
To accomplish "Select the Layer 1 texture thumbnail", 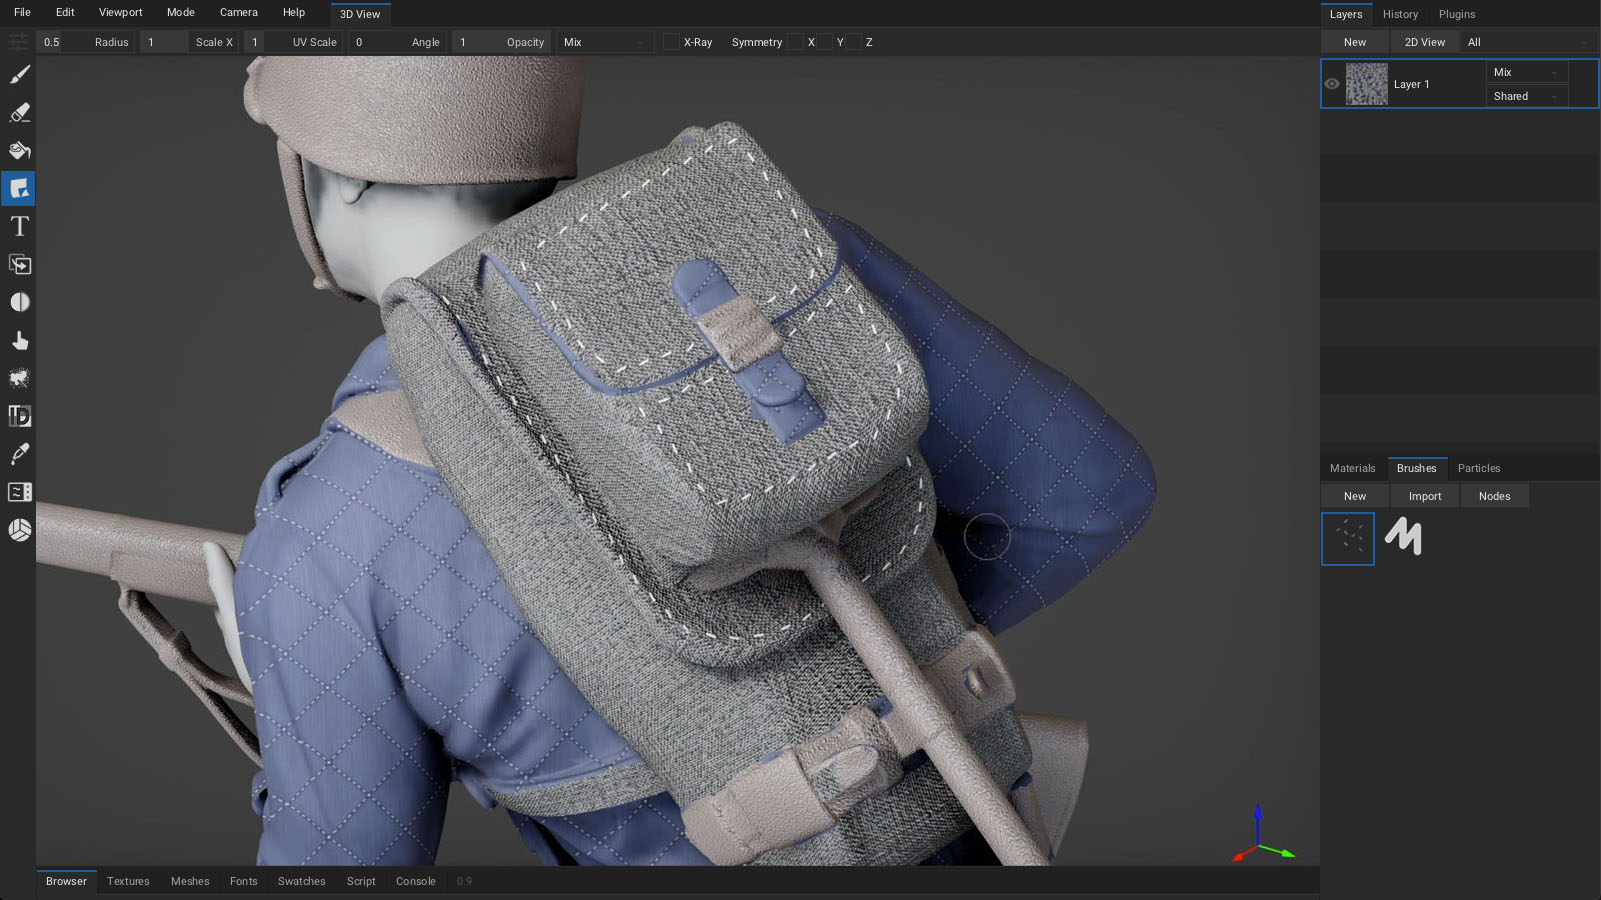I will point(1366,84).
